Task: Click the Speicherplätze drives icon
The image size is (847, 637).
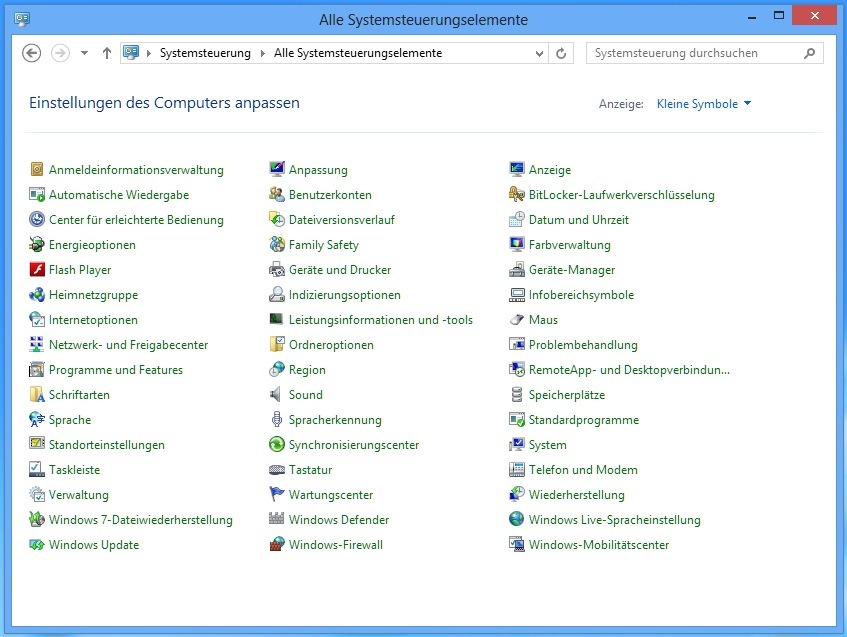Action: [516, 394]
